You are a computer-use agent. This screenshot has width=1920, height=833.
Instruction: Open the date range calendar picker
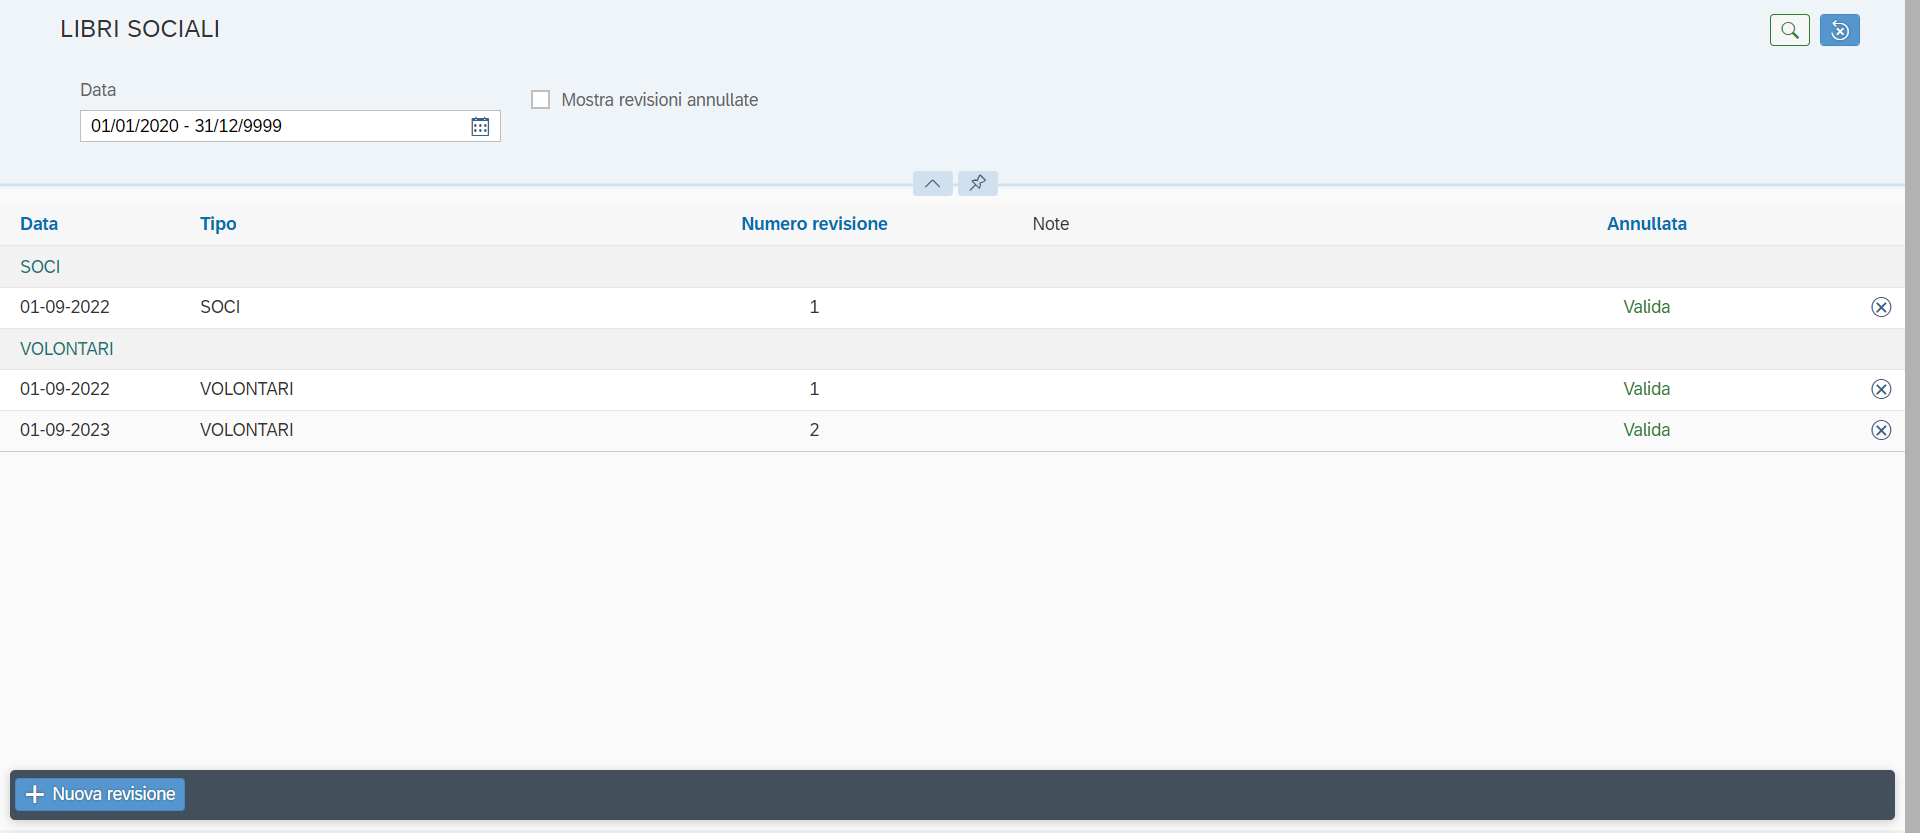click(480, 126)
